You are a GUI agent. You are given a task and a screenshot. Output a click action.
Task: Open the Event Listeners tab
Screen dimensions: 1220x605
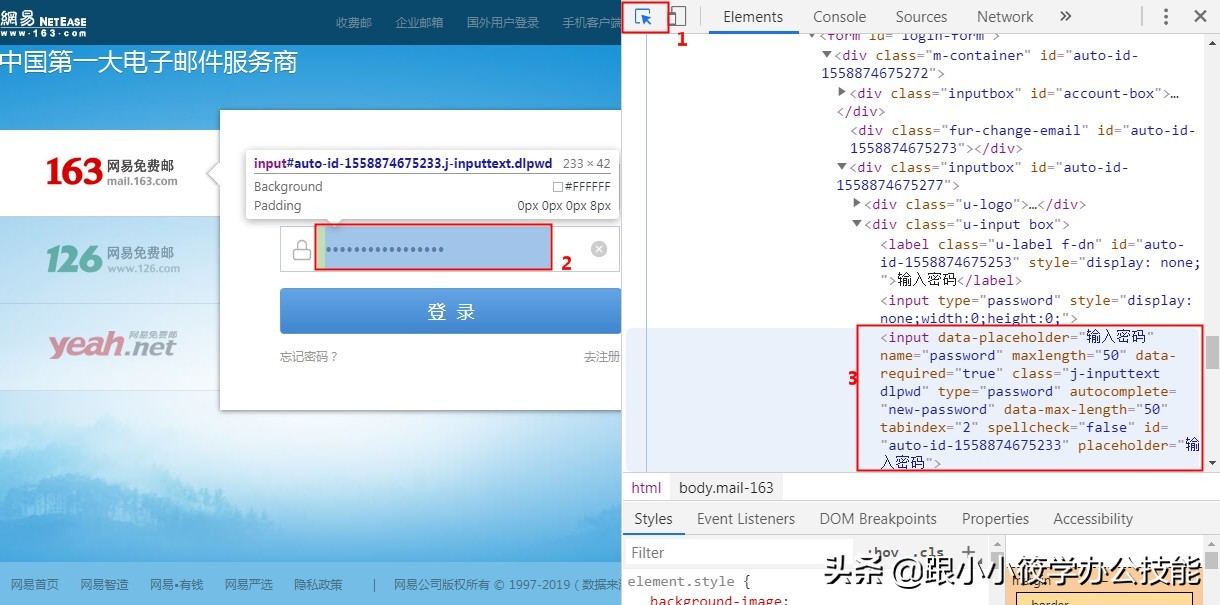(x=746, y=518)
